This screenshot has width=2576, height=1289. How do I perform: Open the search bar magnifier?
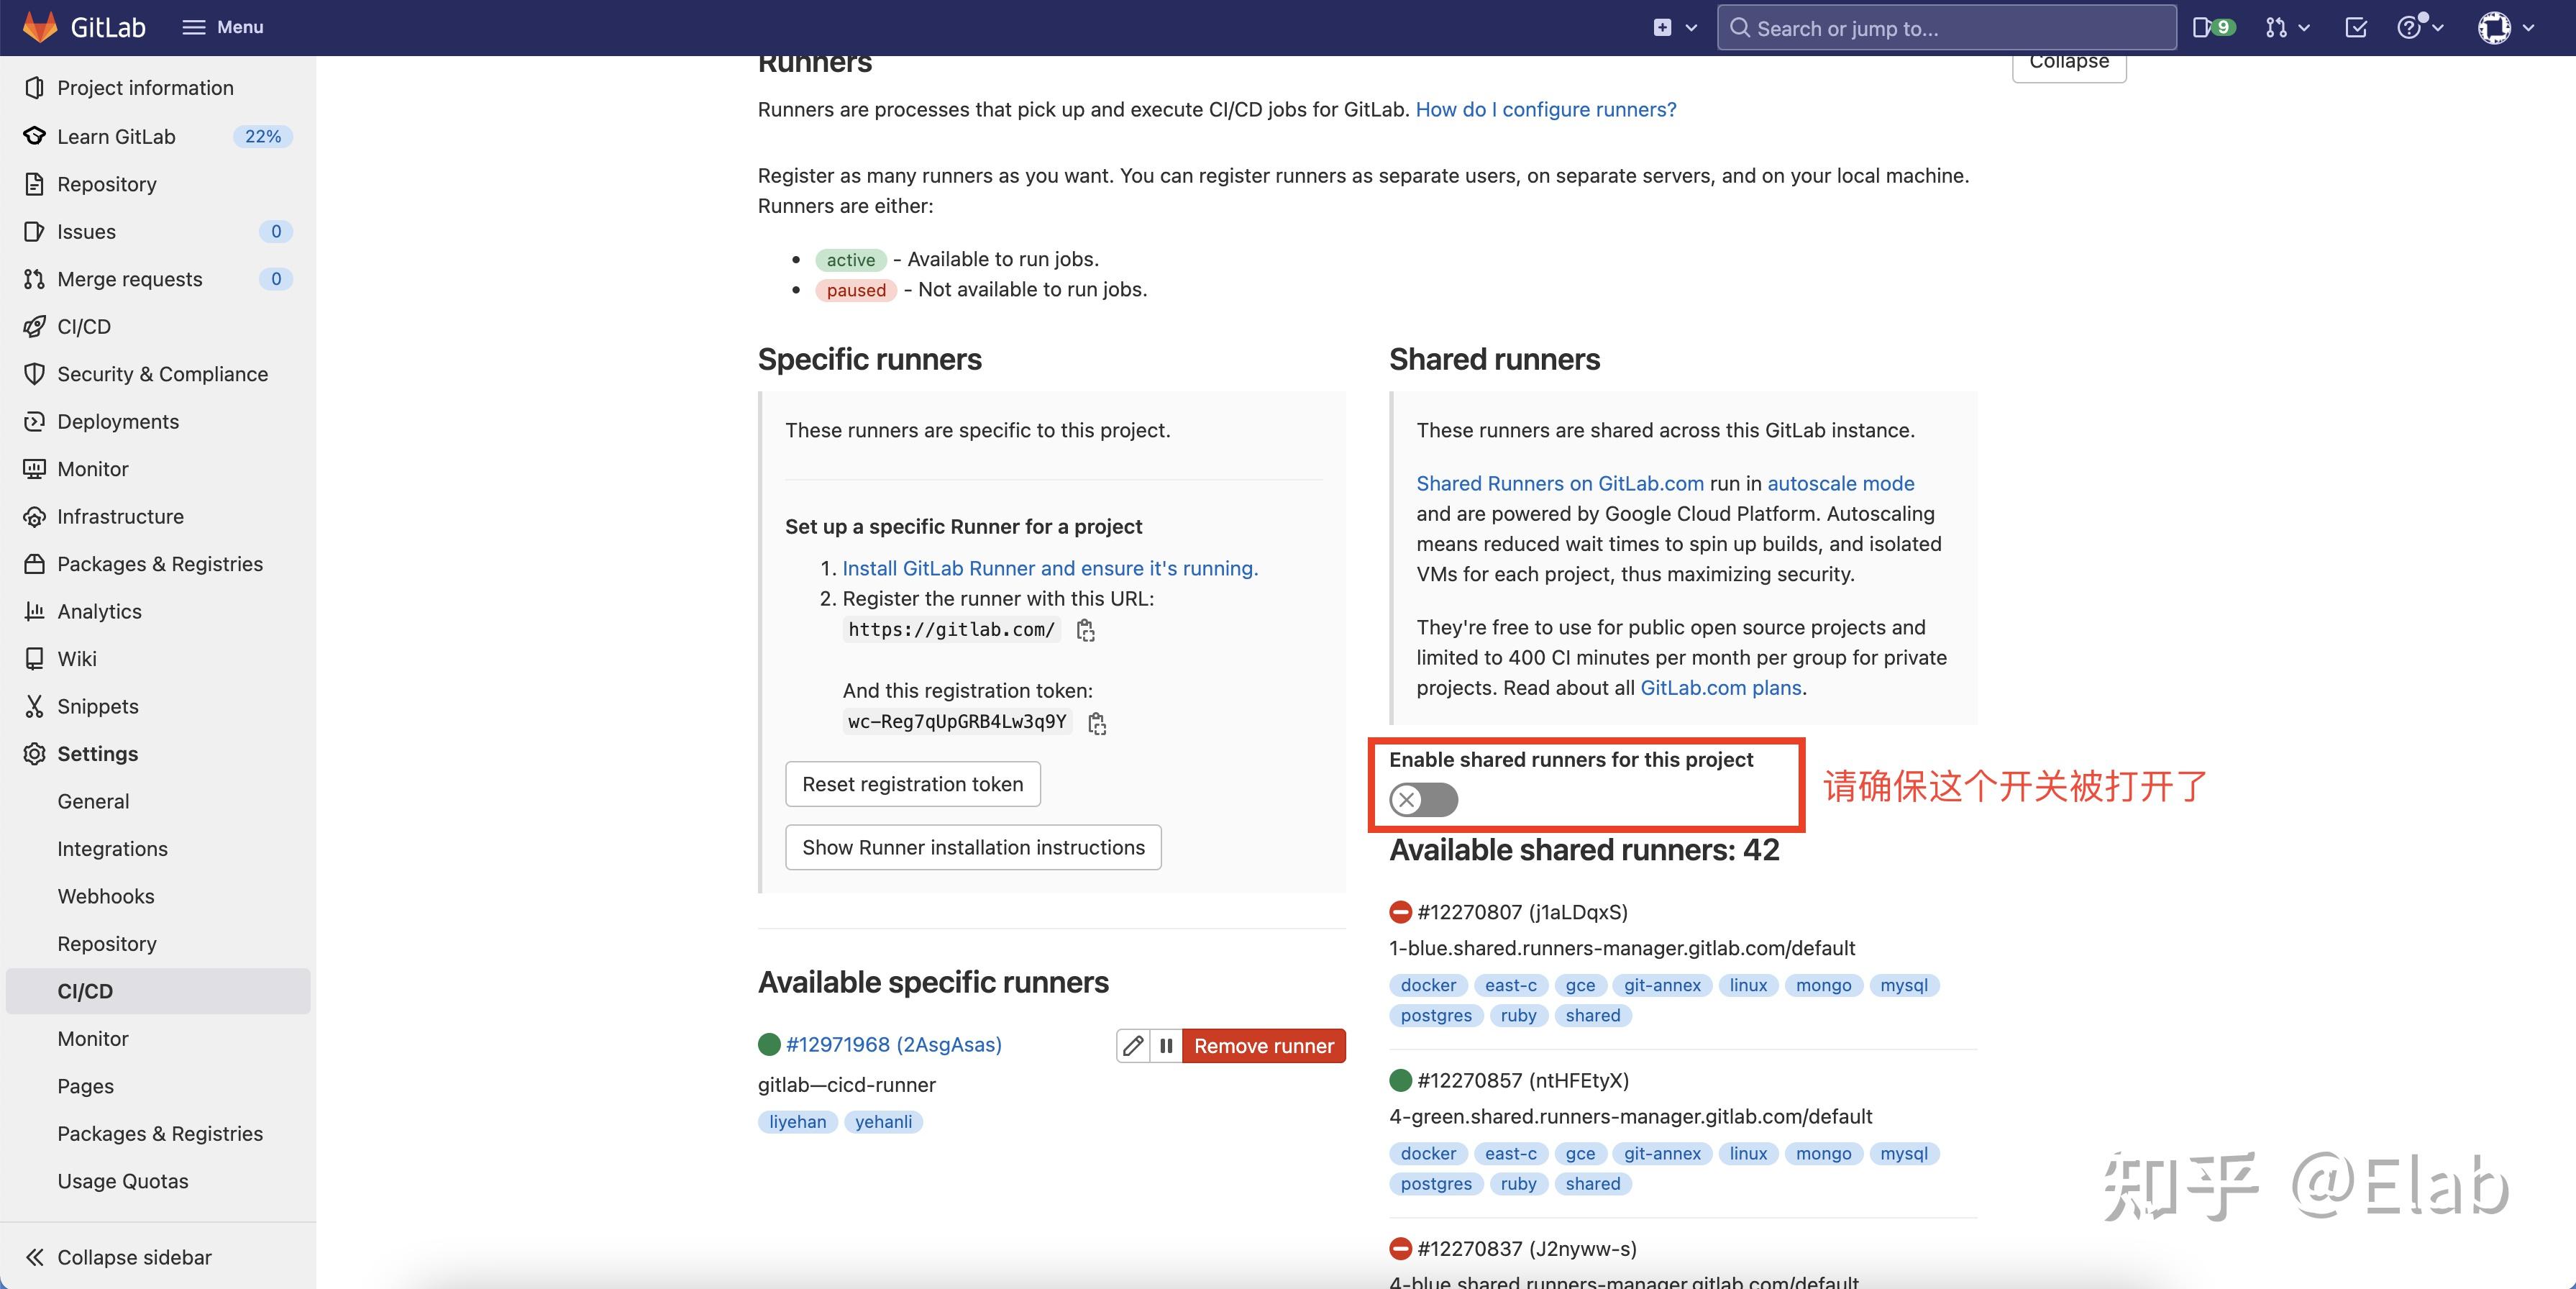[1740, 27]
